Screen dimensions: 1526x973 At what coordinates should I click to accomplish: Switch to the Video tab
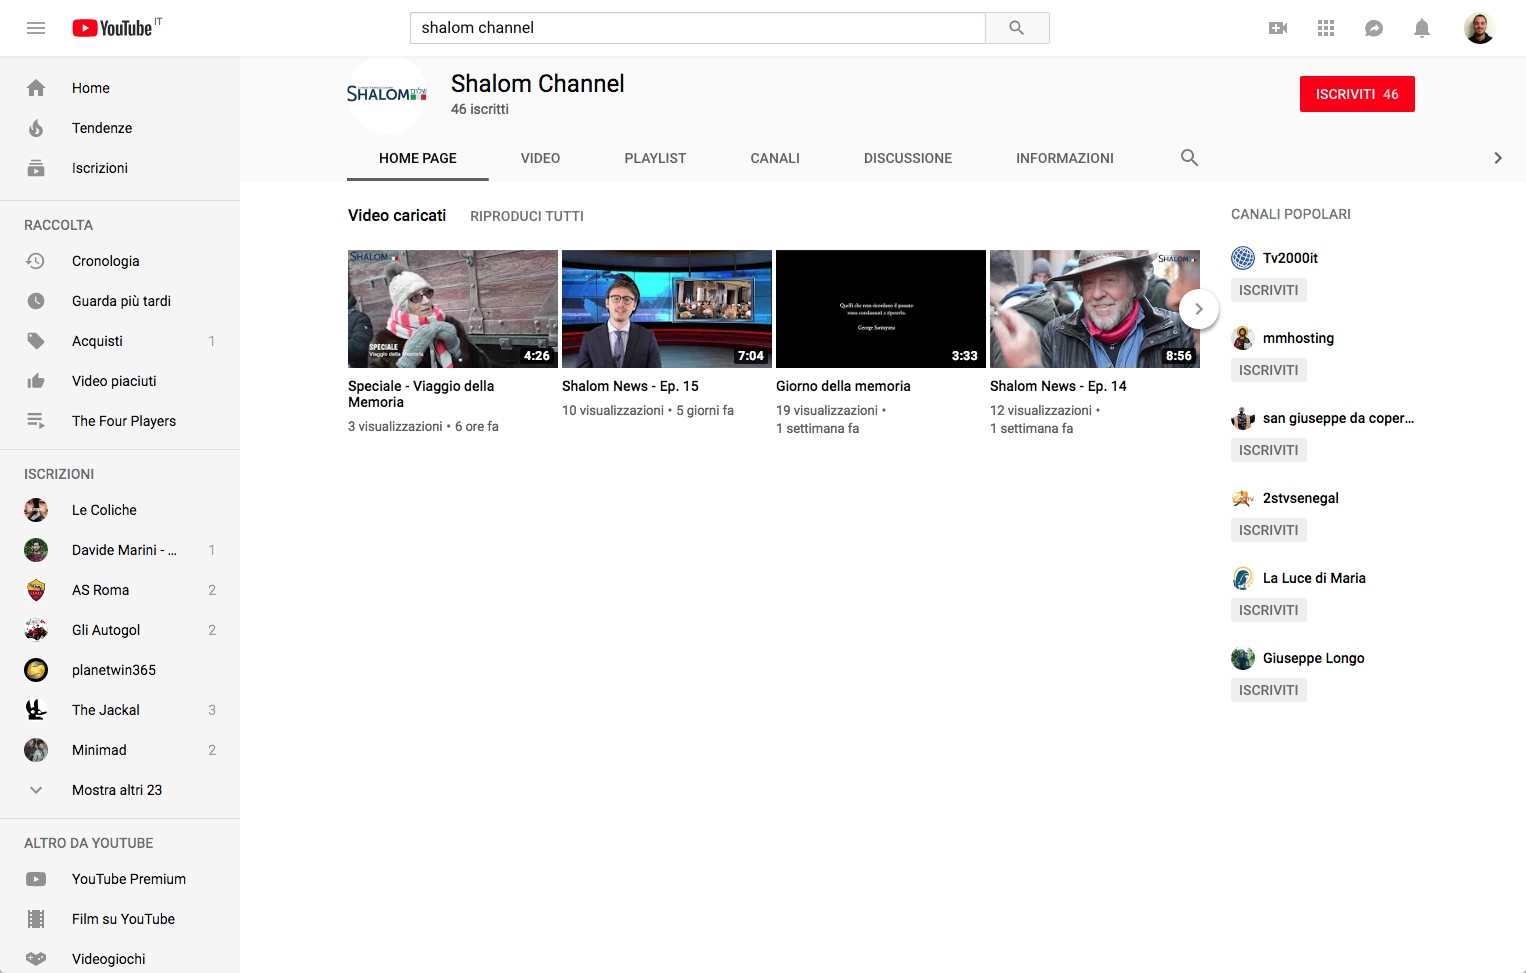point(540,158)
